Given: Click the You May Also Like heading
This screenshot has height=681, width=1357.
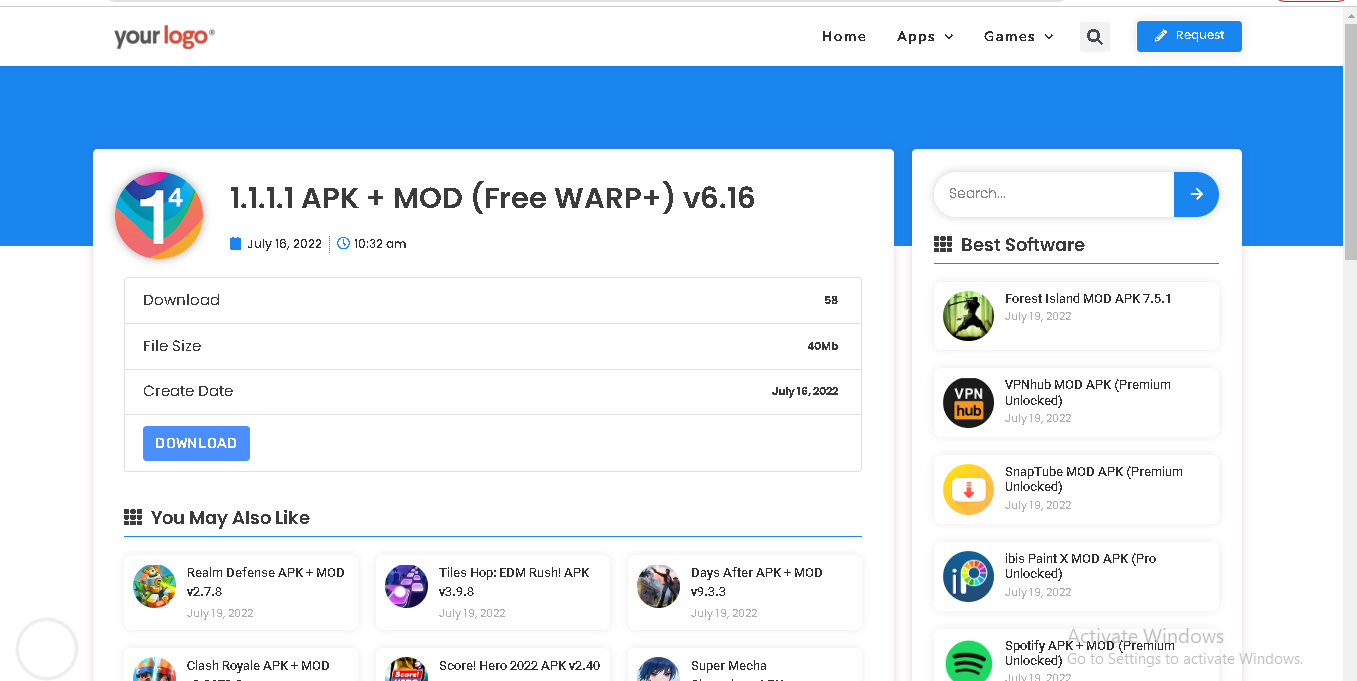Looking at the screenshot, I should pyautogui.click(x=230, y=518).
